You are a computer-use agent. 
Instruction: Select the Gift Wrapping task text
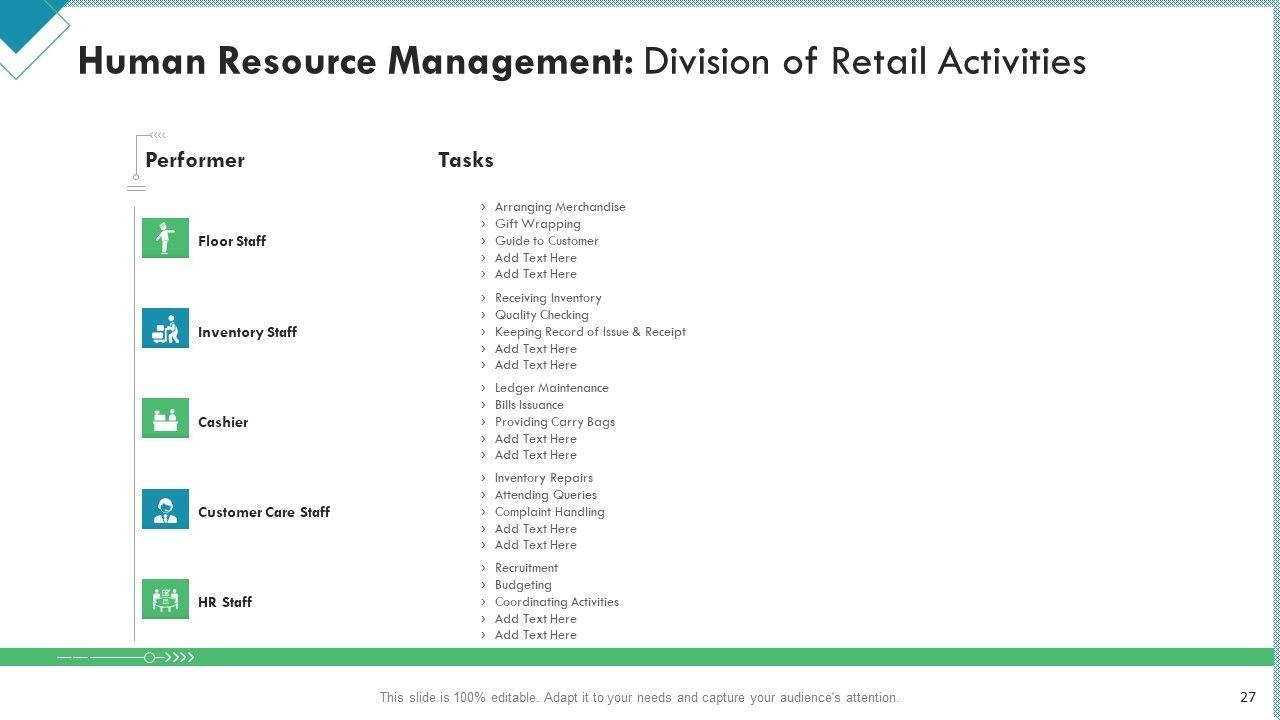click(537, 224)
